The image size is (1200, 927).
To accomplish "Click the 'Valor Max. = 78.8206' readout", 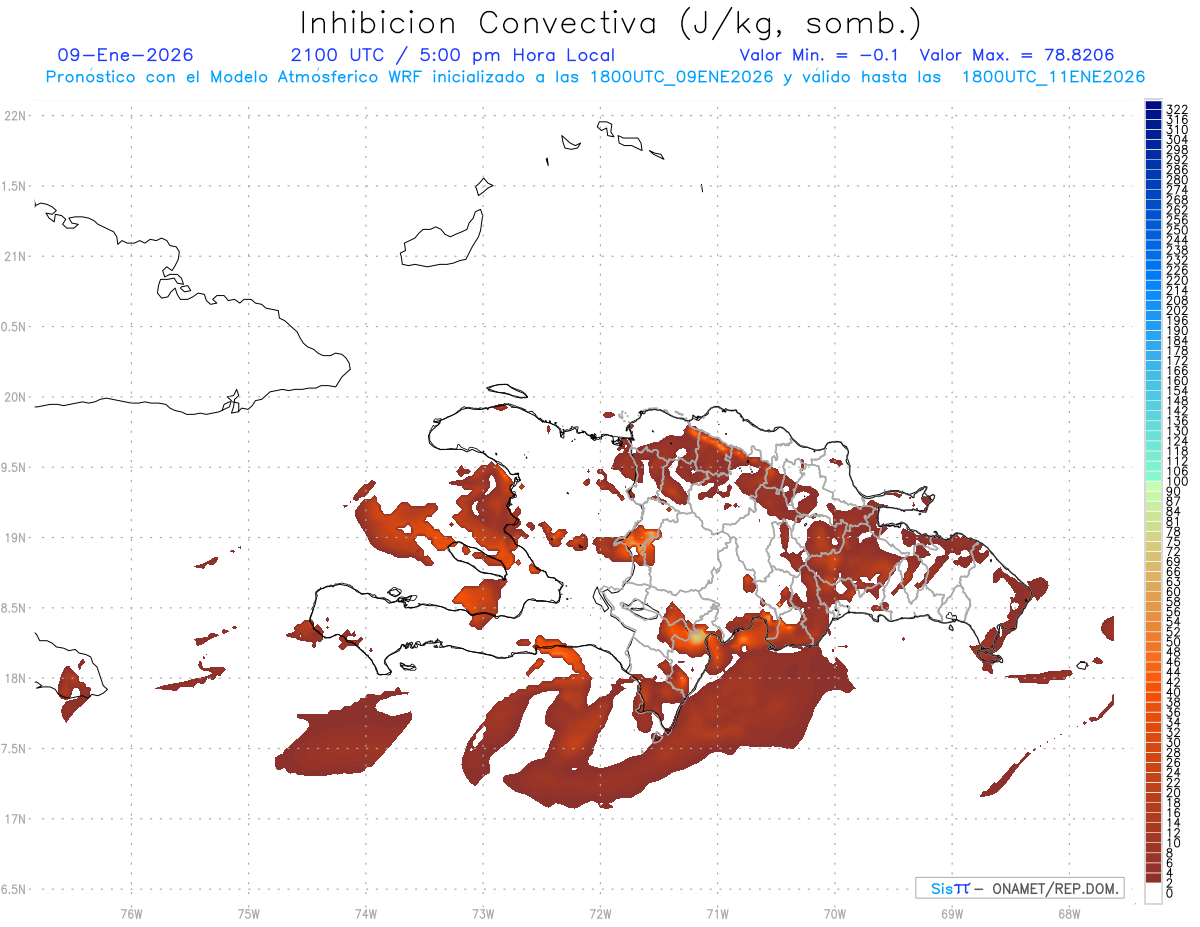I will 1017,55.
